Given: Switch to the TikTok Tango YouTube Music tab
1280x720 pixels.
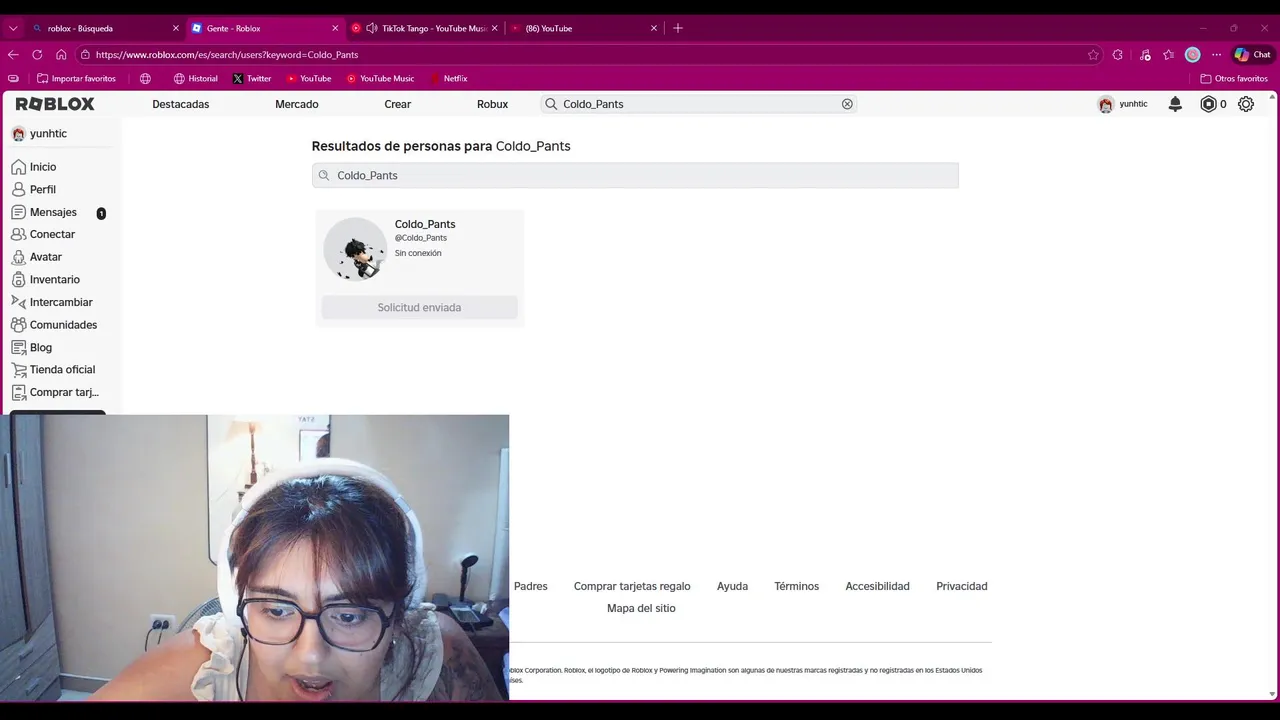Looking at the screenshot, I should pos(424,28).
